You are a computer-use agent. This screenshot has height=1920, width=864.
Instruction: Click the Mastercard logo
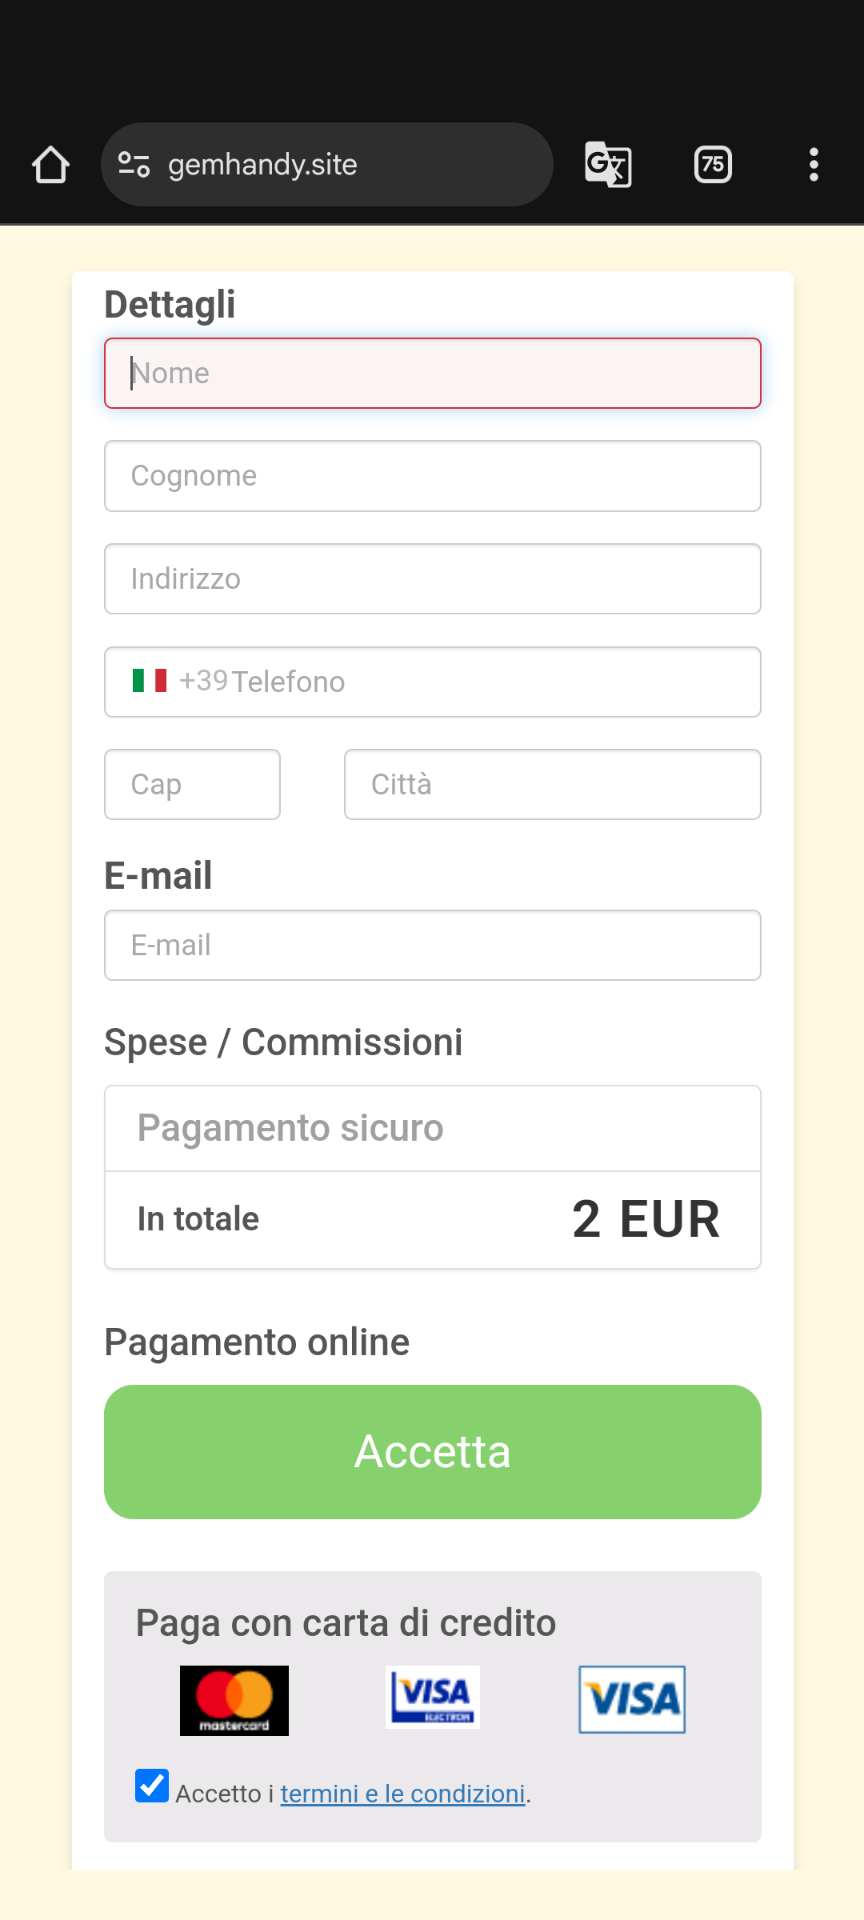(234, 1700)
